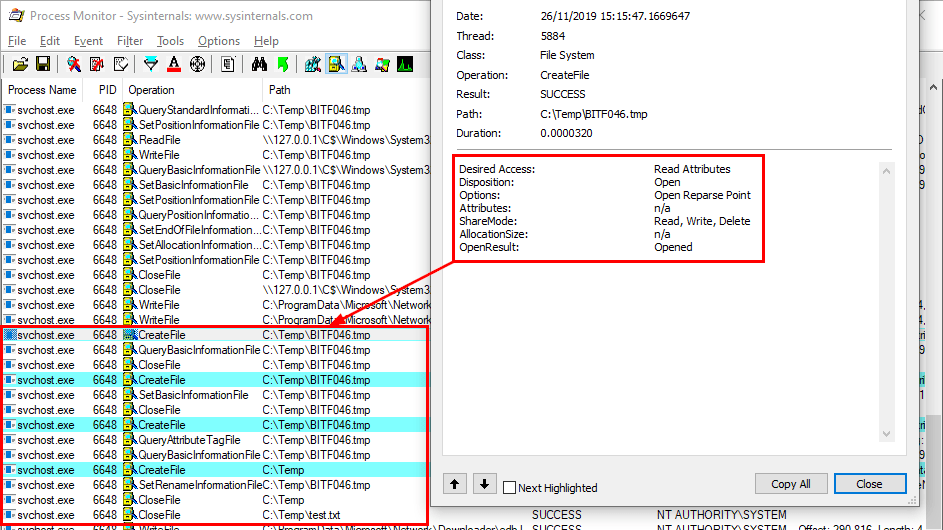Go to previous event with up arrow button

(x=455, y=484)
